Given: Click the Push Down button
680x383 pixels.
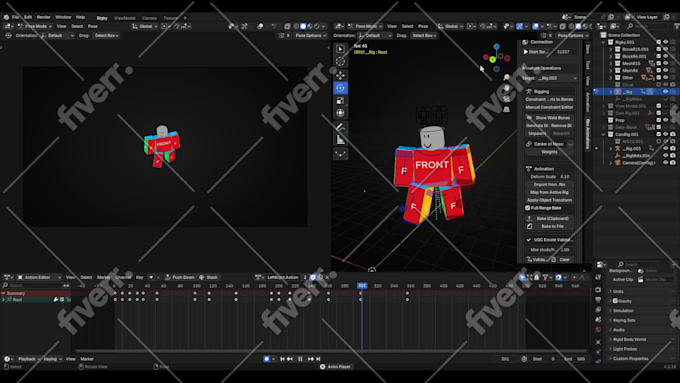Looking at the screenshot, I should tap(180, 278).
